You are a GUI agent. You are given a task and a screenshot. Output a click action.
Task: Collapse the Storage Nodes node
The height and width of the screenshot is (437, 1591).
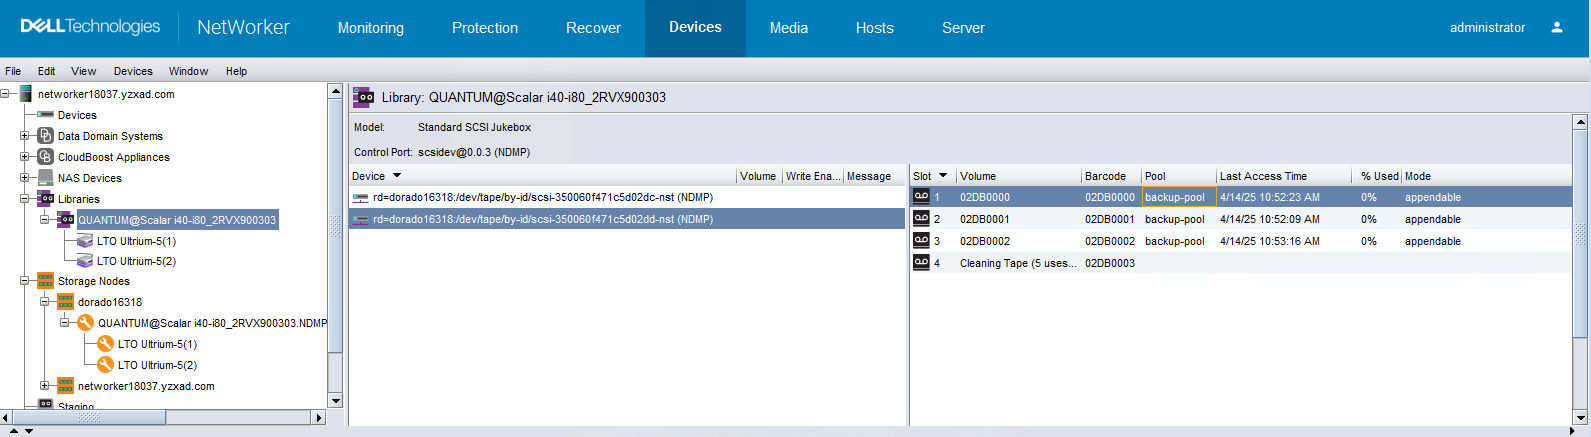25,281
